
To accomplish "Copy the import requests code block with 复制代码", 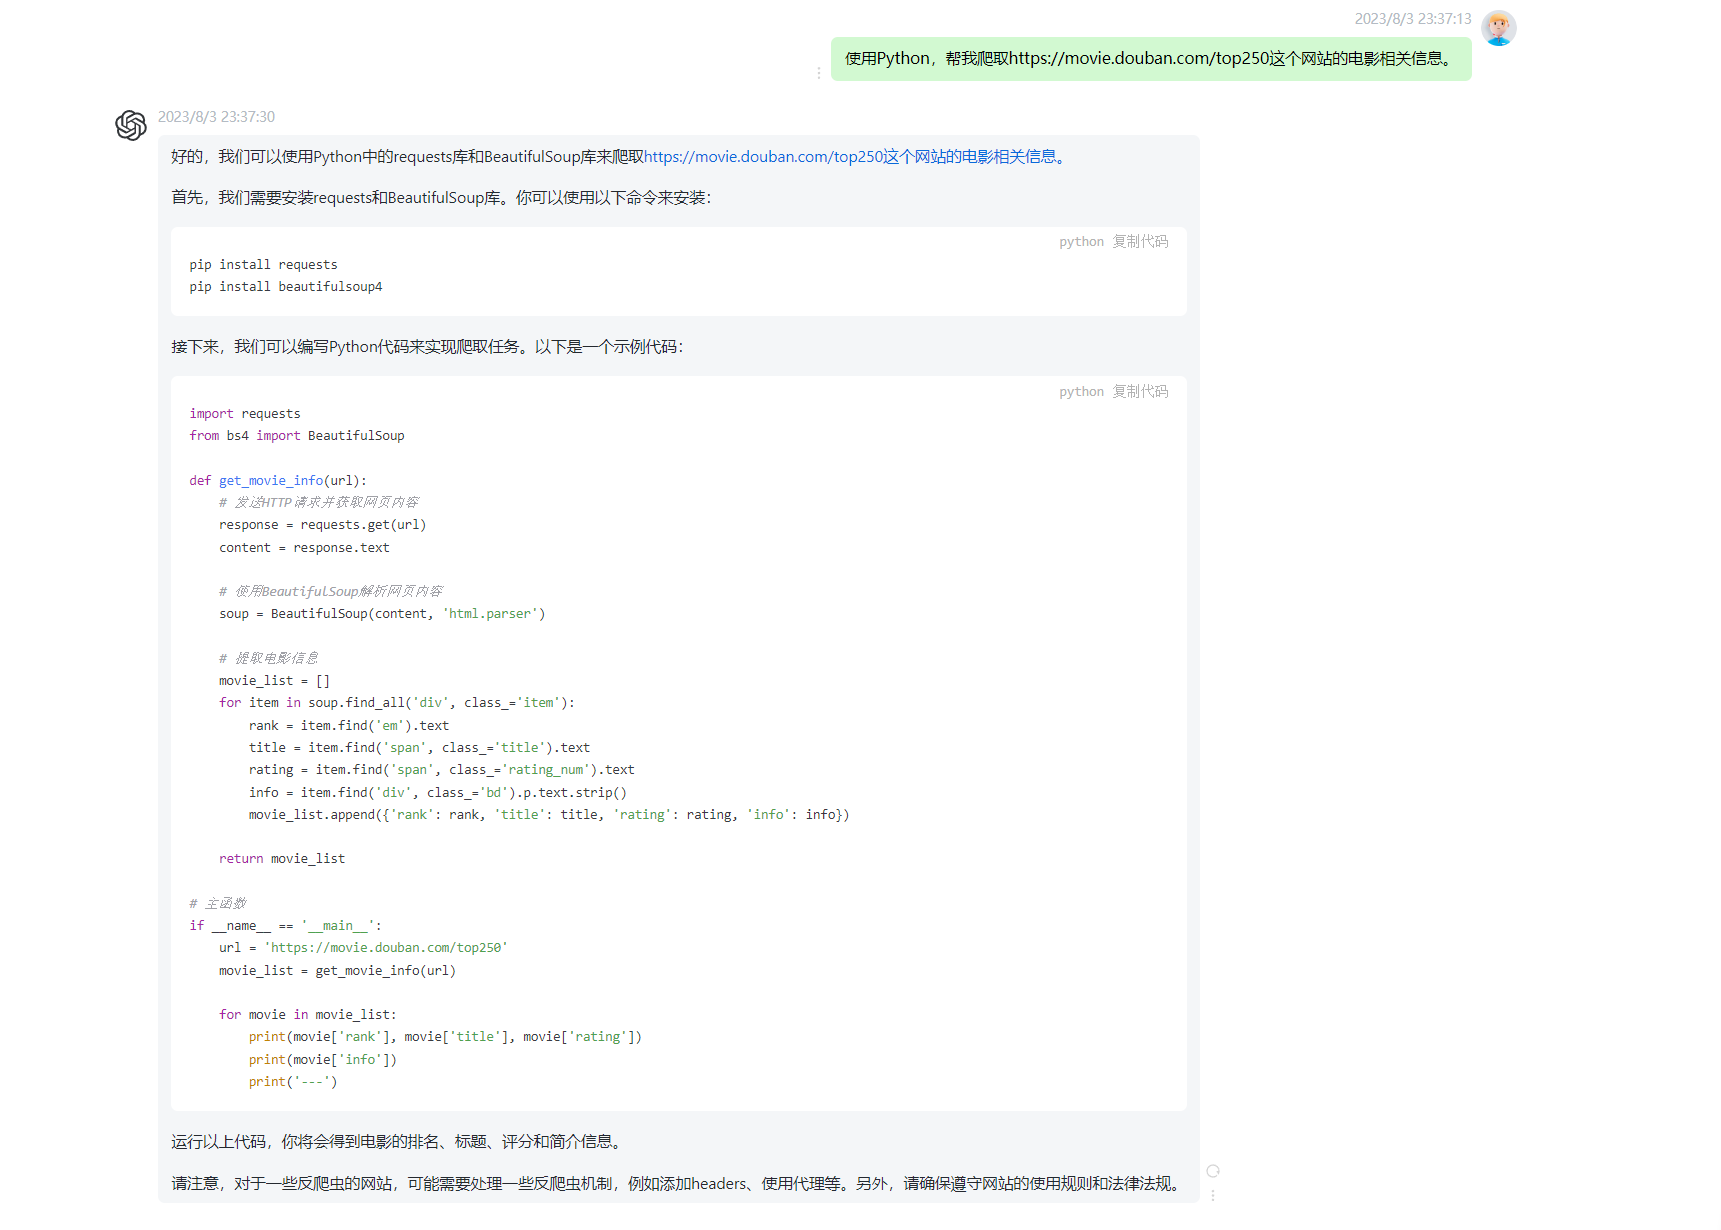I will (1140, 391).
